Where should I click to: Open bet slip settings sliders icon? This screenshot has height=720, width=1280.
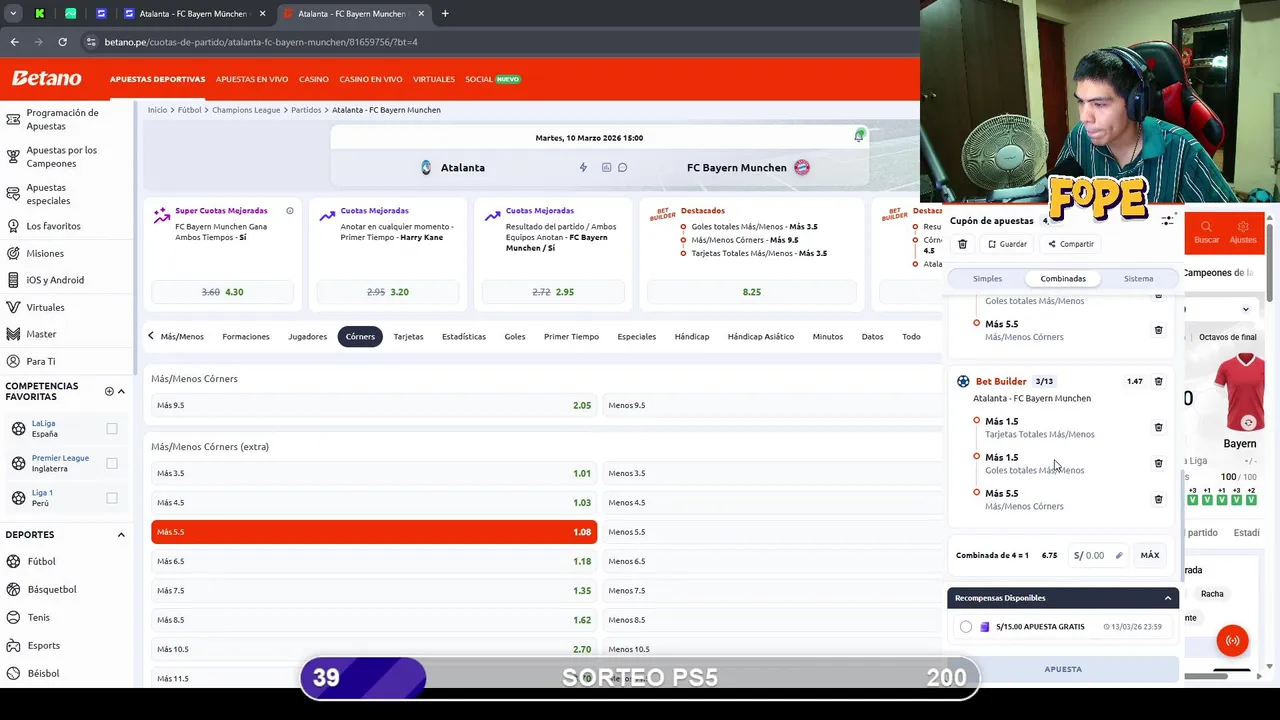(1167, 220)
